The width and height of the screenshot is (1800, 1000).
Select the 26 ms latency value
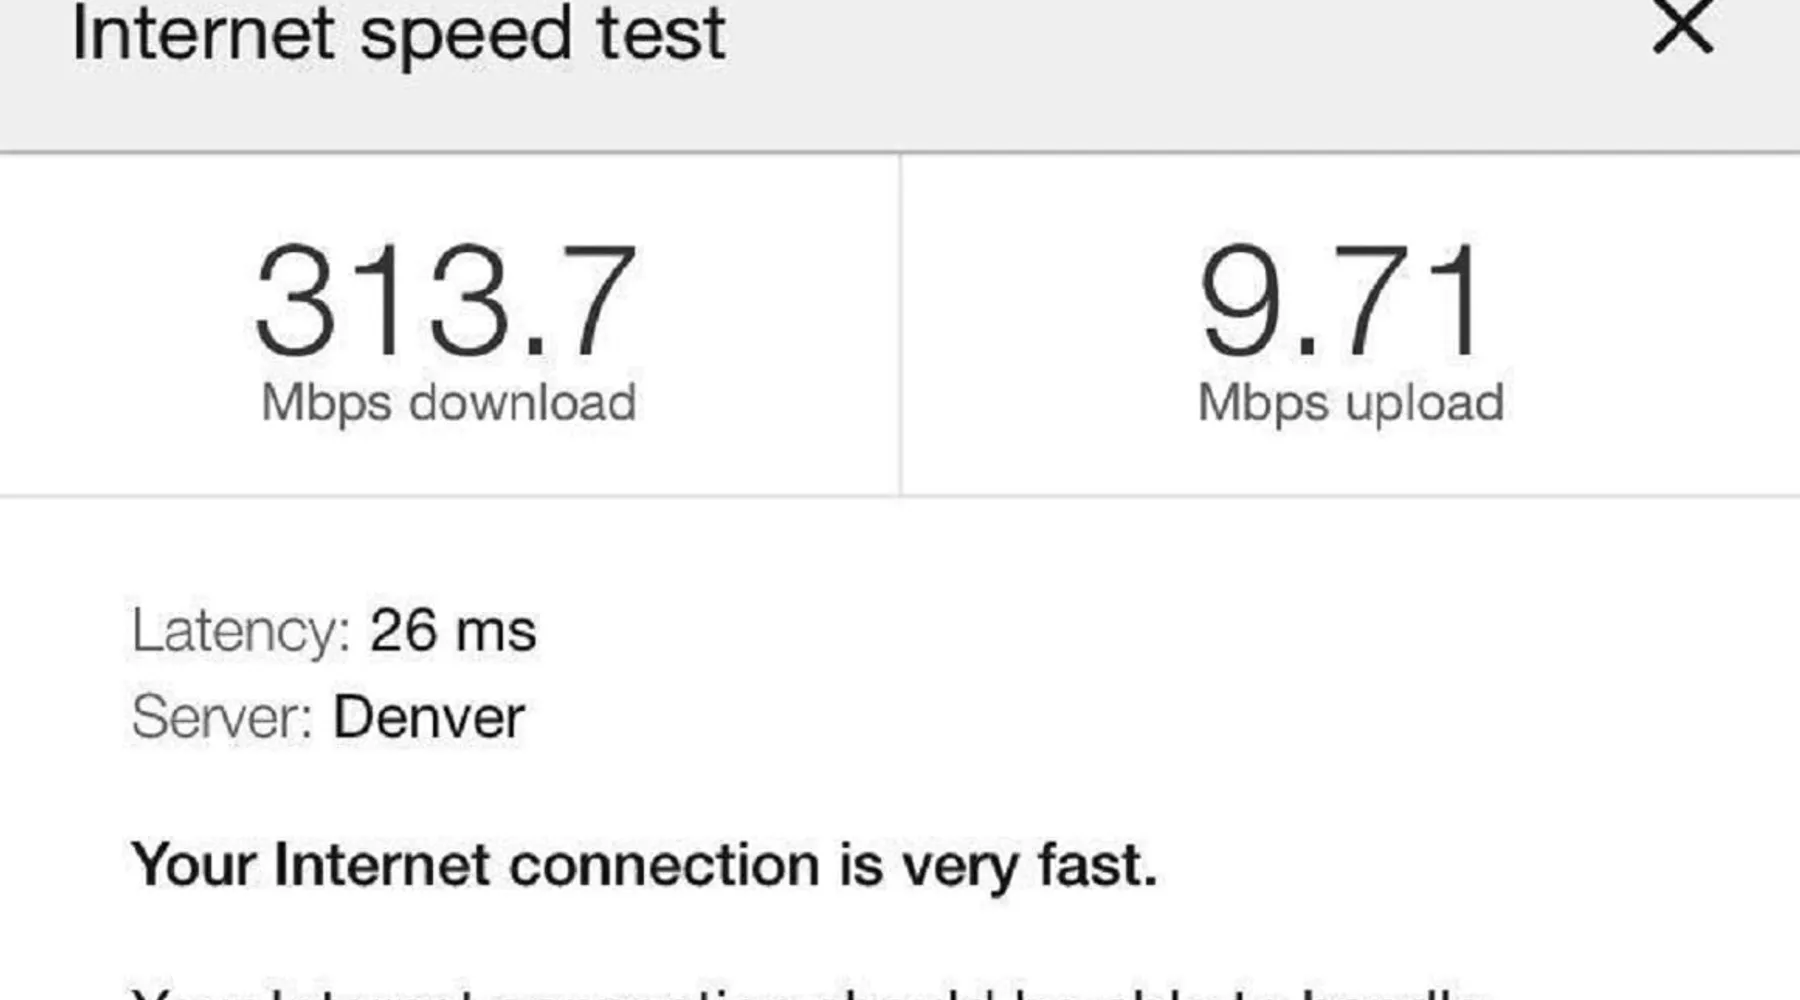(x=453, y=631)
